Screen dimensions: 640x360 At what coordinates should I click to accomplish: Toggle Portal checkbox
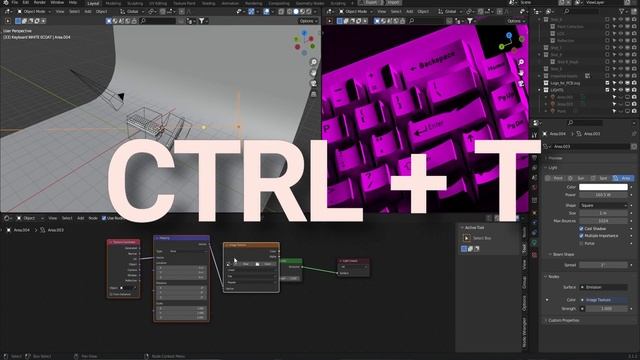coord(581,243)
